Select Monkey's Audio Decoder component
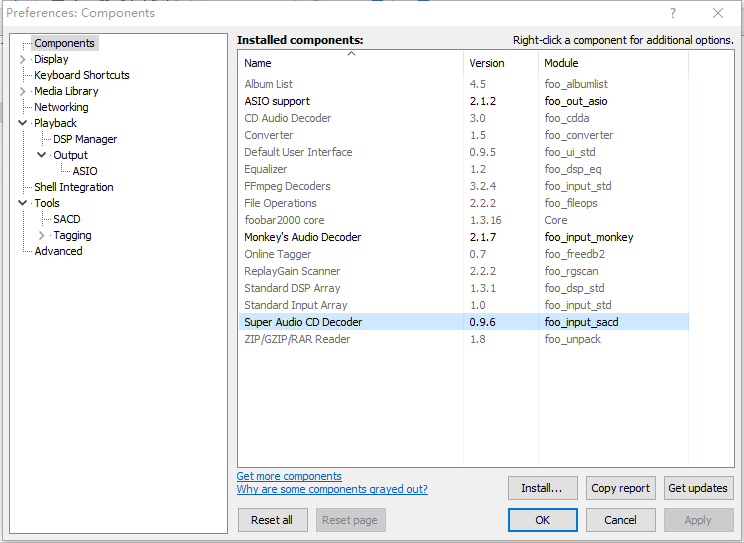The width and height of the screenshot is (744, 543). tap(302, 237)
